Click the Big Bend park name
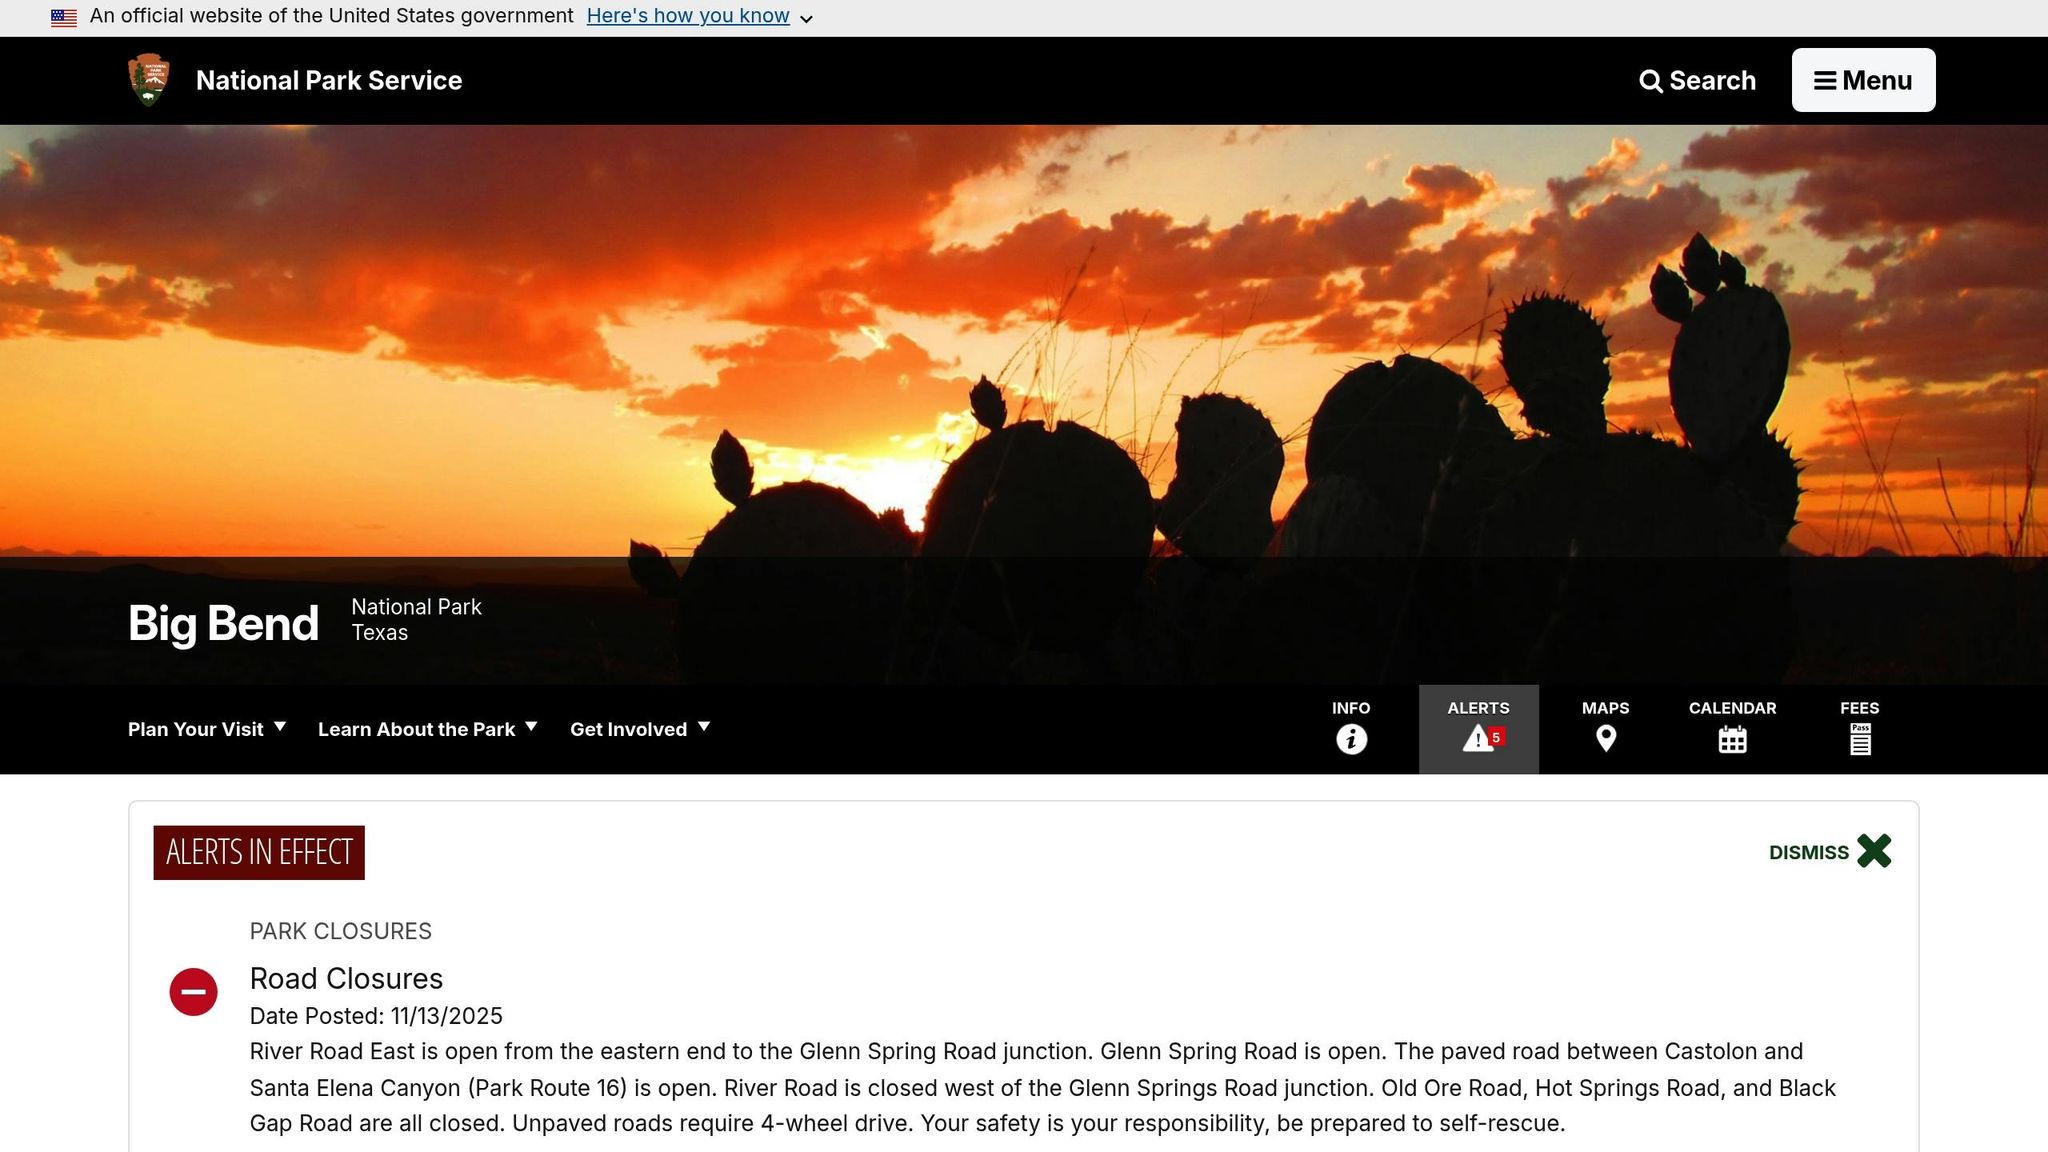 [x=223, y=623]
